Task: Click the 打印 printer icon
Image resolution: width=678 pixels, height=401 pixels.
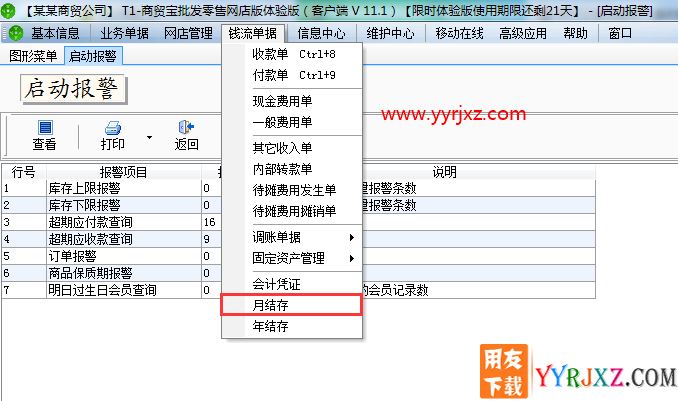Action: pos(113,128)
